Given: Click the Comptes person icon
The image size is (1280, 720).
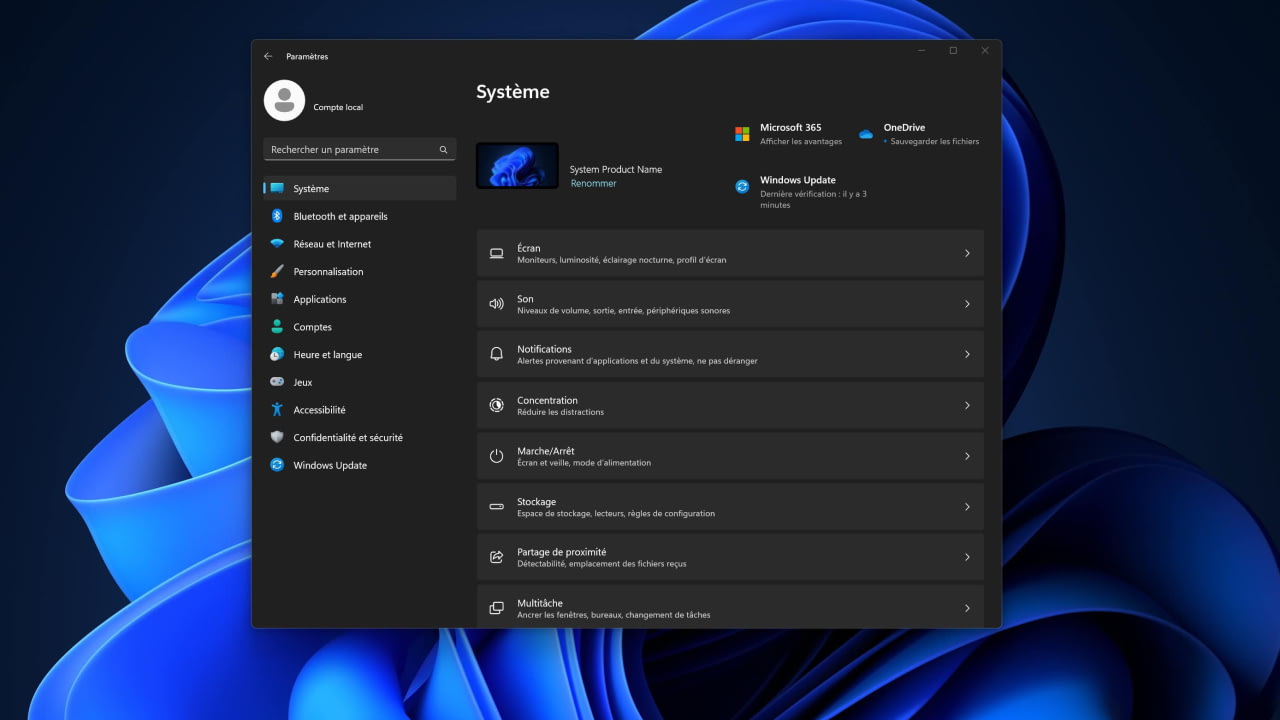Looking at the screenshot, I should (277, 327).
